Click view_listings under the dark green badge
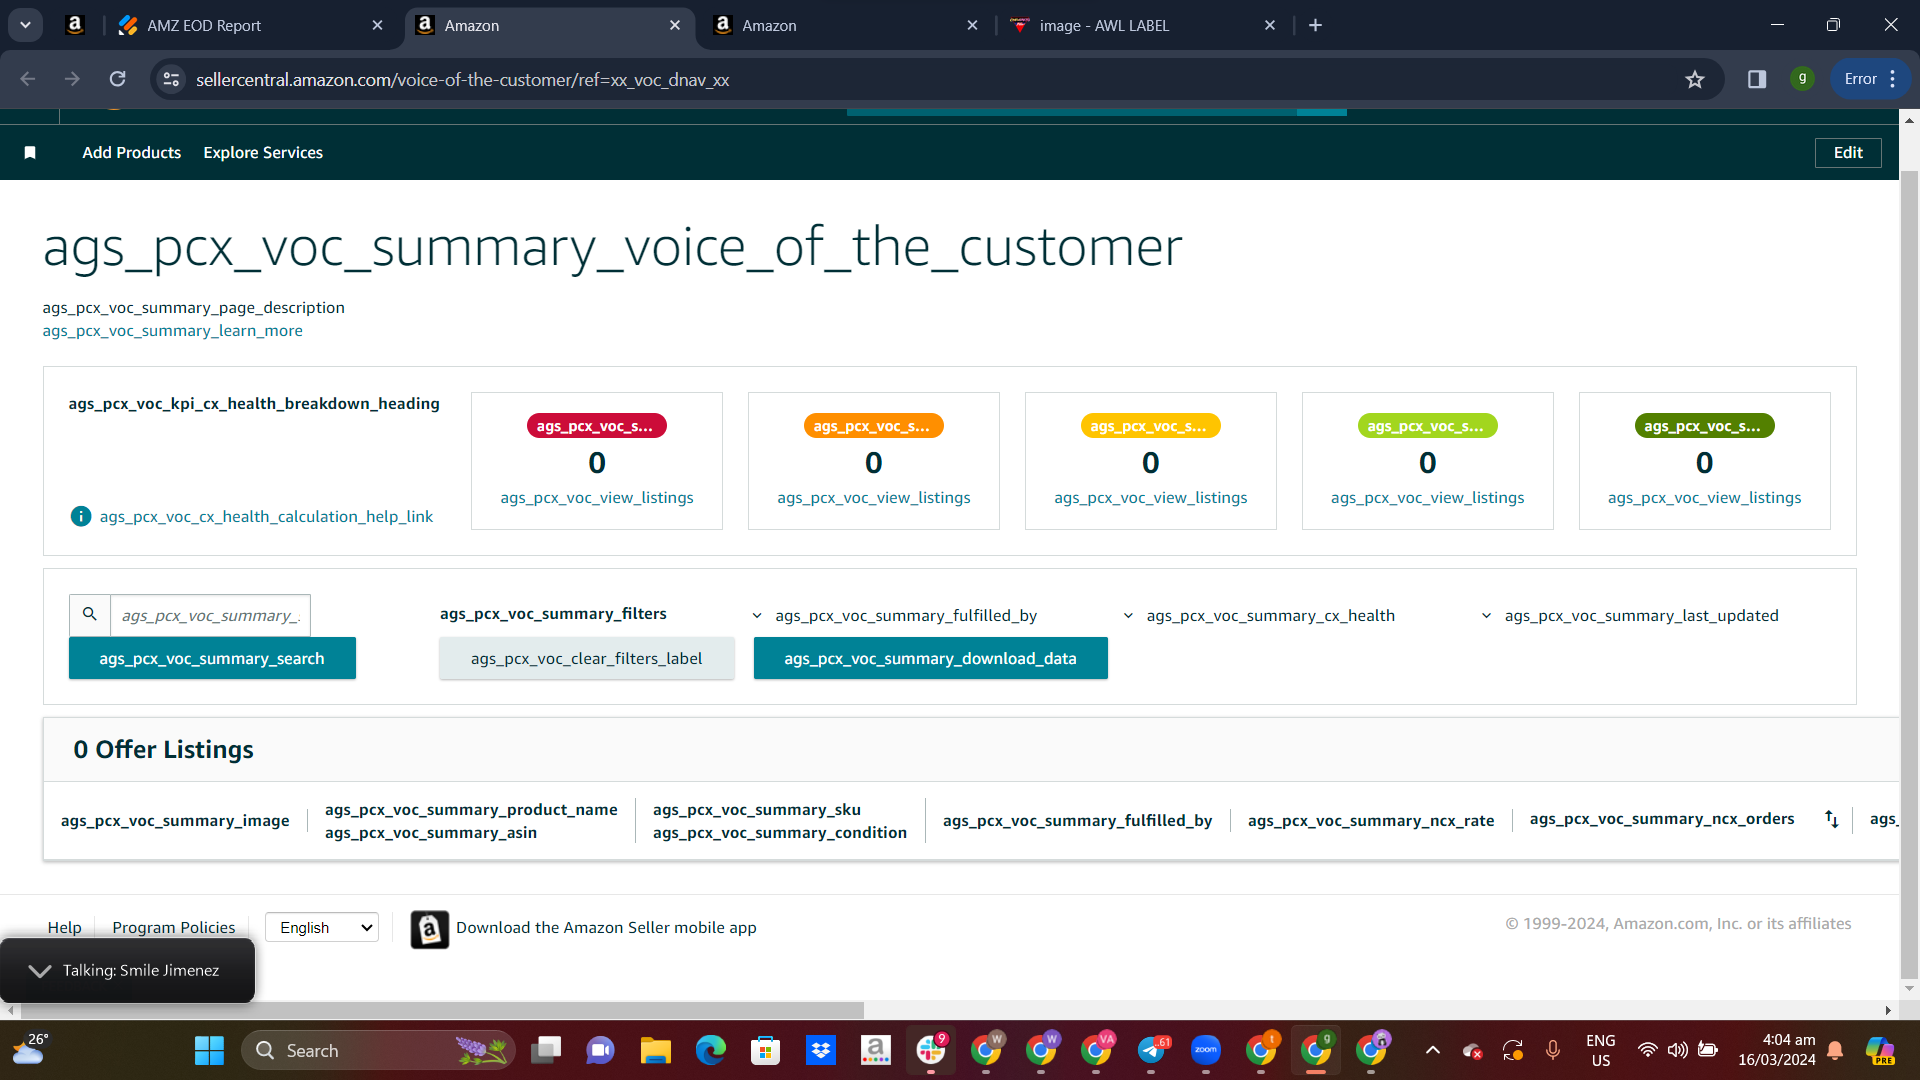The width and height of the screenshot is (1920, 1080). click(1705, 497)
